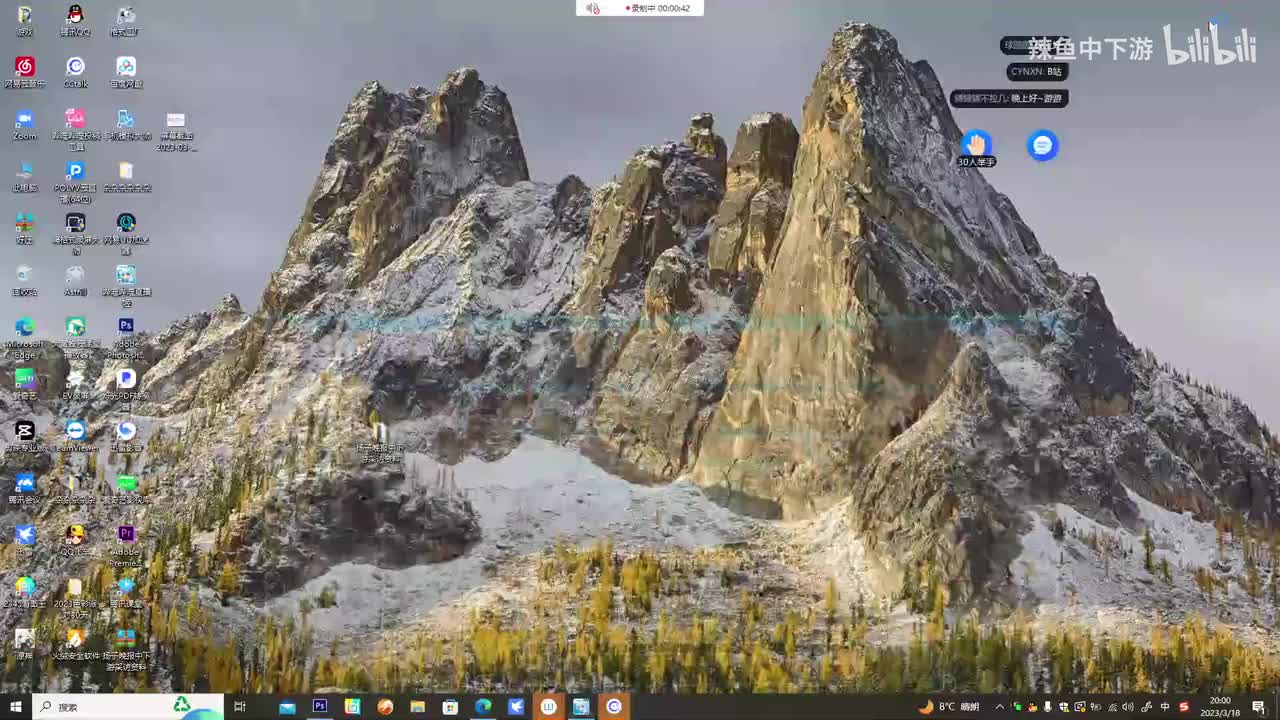Launch the CapCut (剪映专业版) shortcut
This screenshot has height=720, width=1280.
25,436
